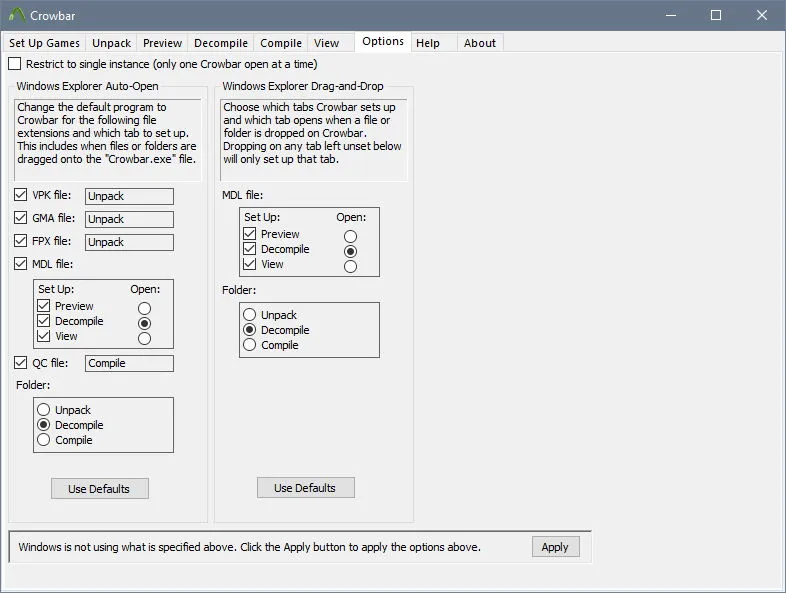Click Apply to save options
The image size is (786, 593).
[x=555, y=547]
